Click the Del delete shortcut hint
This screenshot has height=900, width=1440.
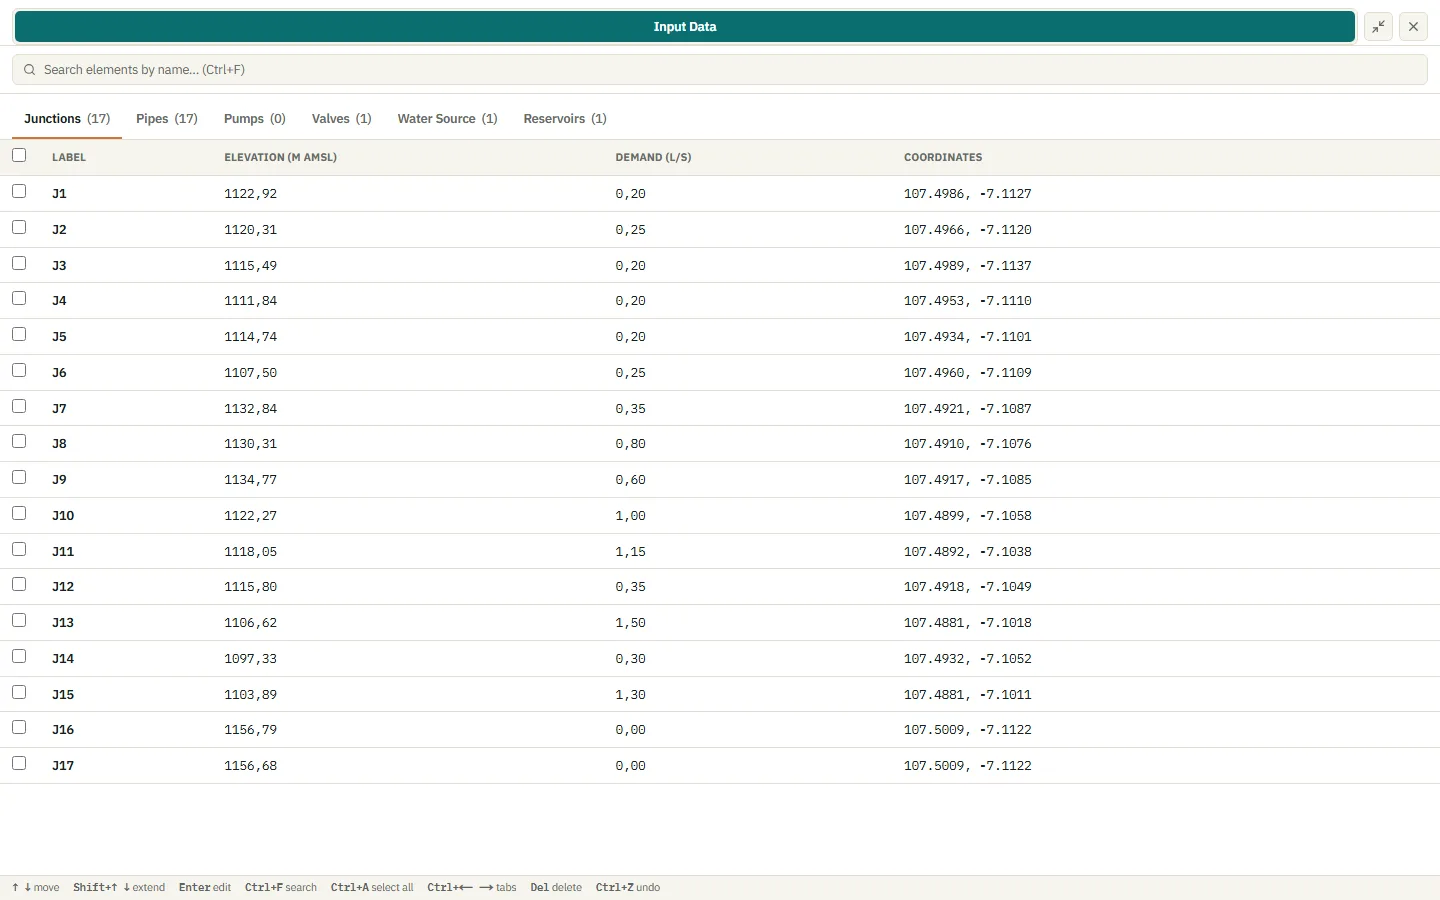coord(556,888)
